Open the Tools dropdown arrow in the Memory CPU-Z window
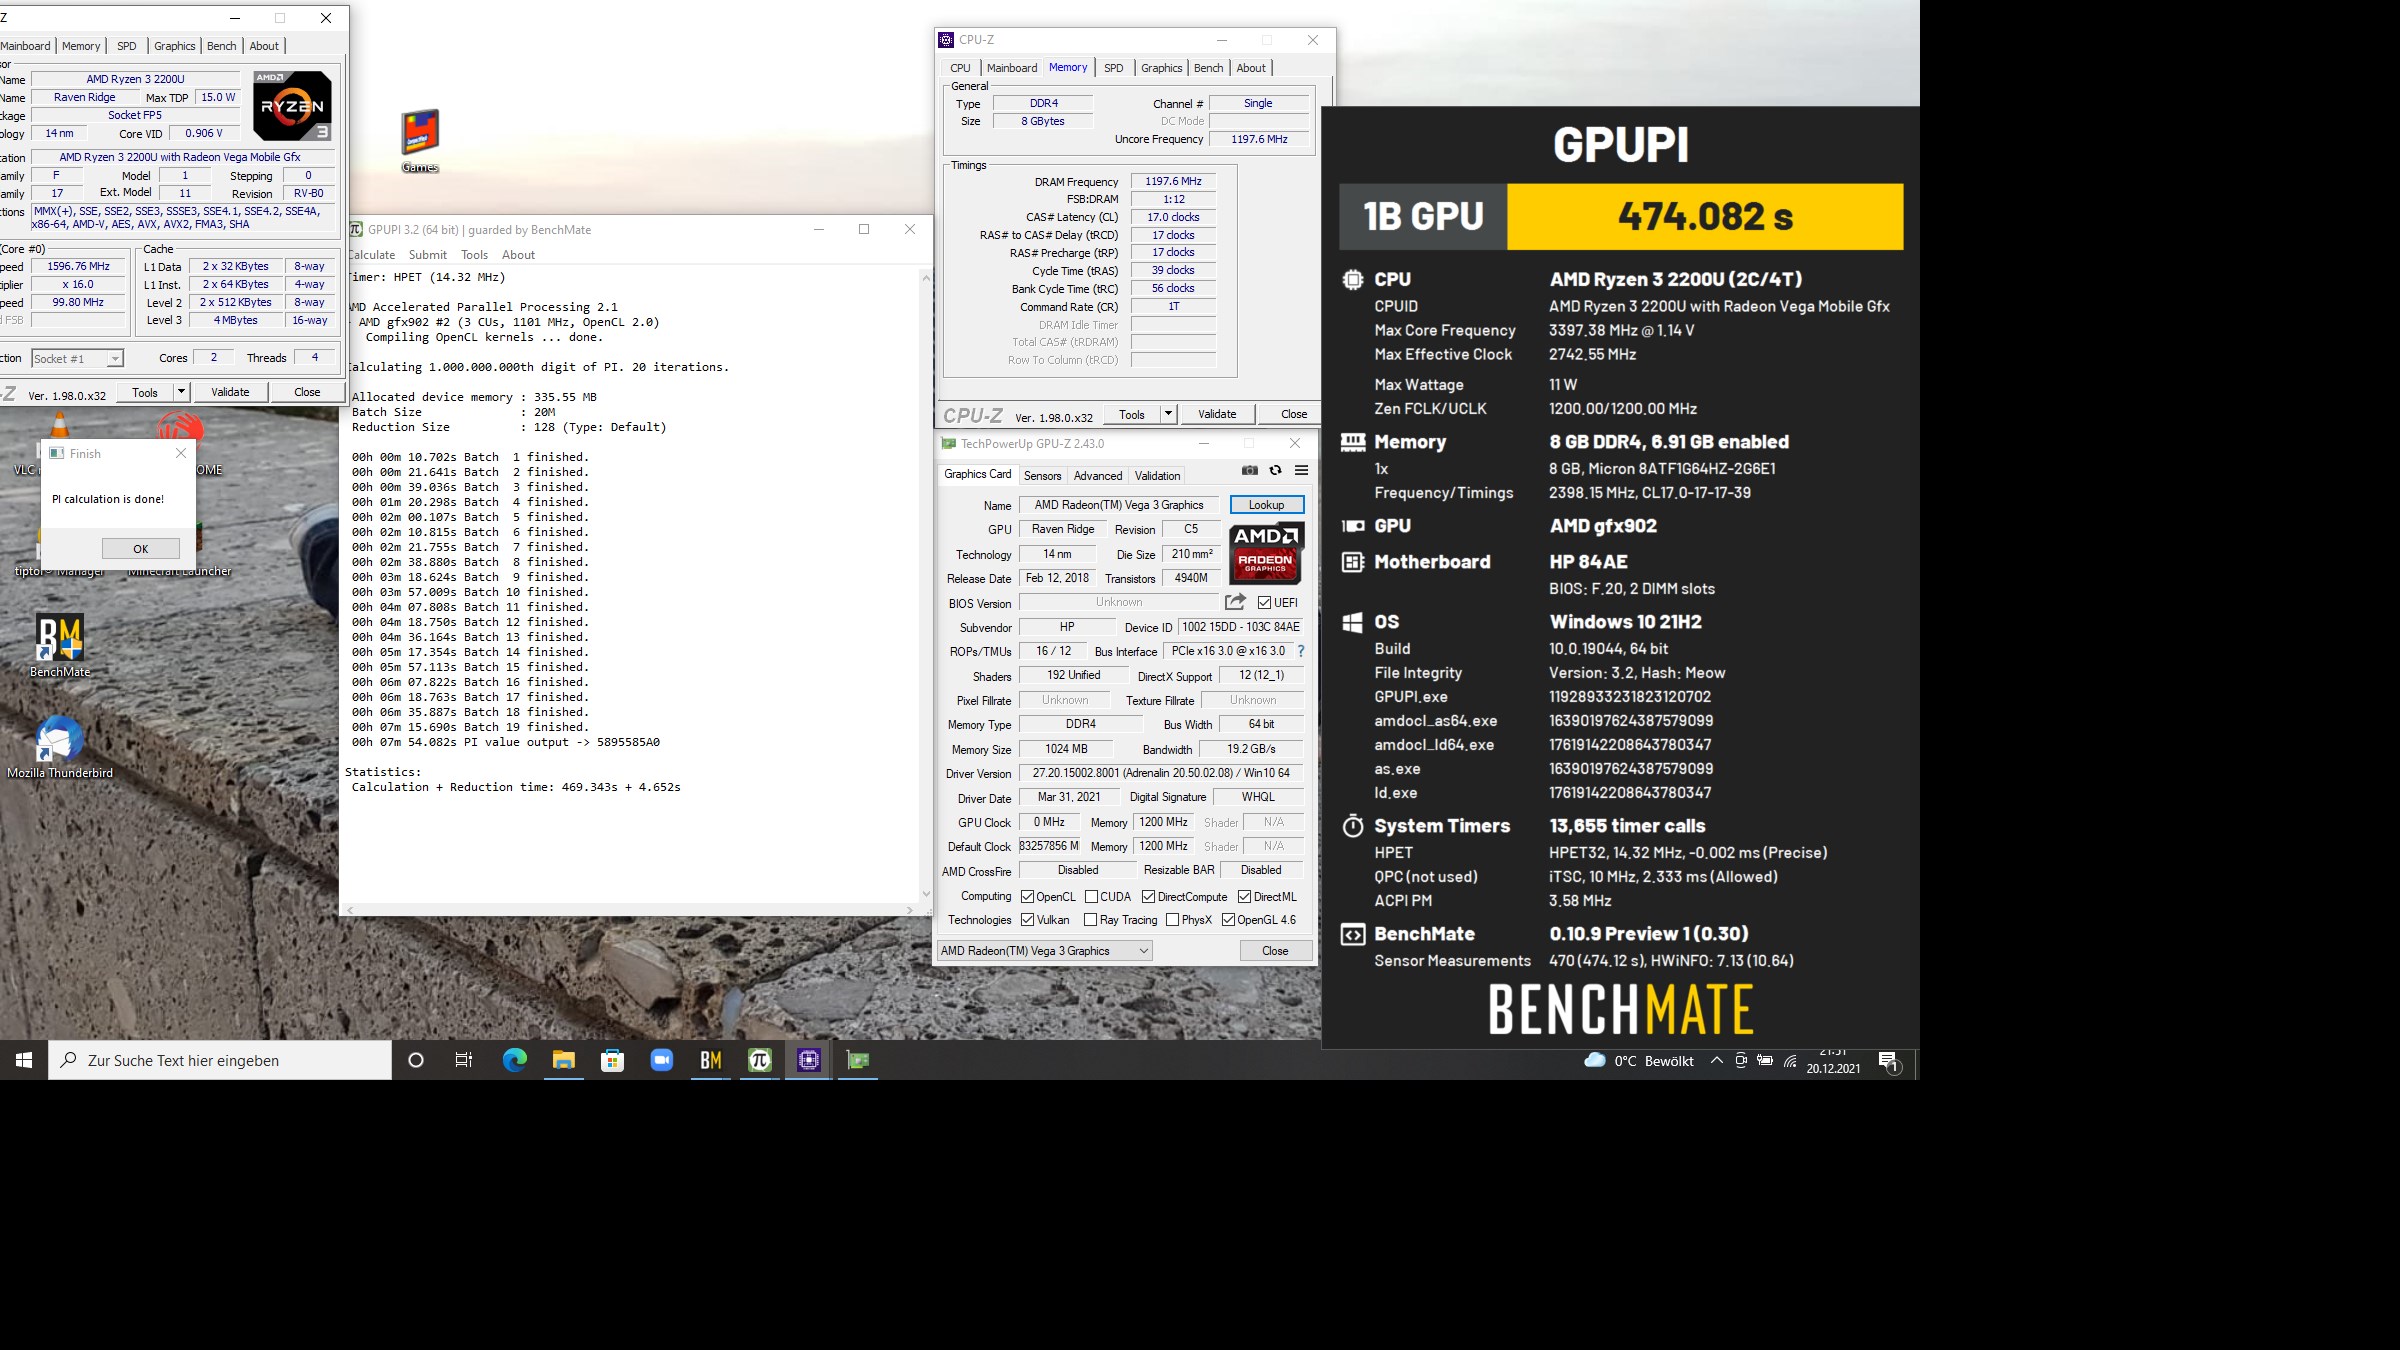 point(1167,413)
